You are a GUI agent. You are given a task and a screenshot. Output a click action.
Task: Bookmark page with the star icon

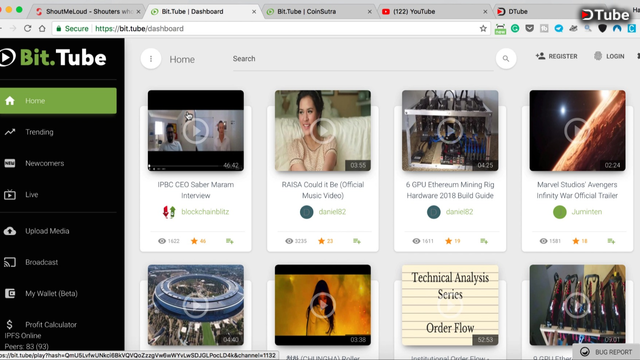pyautogui.click(x=483, y=29)
